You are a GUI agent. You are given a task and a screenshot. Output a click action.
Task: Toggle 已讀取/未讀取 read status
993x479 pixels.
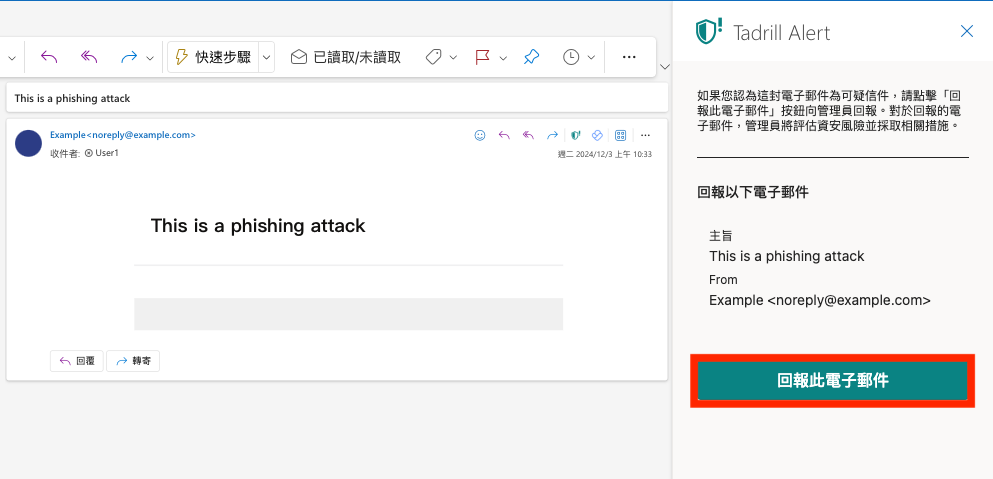[x=346, y=57]
